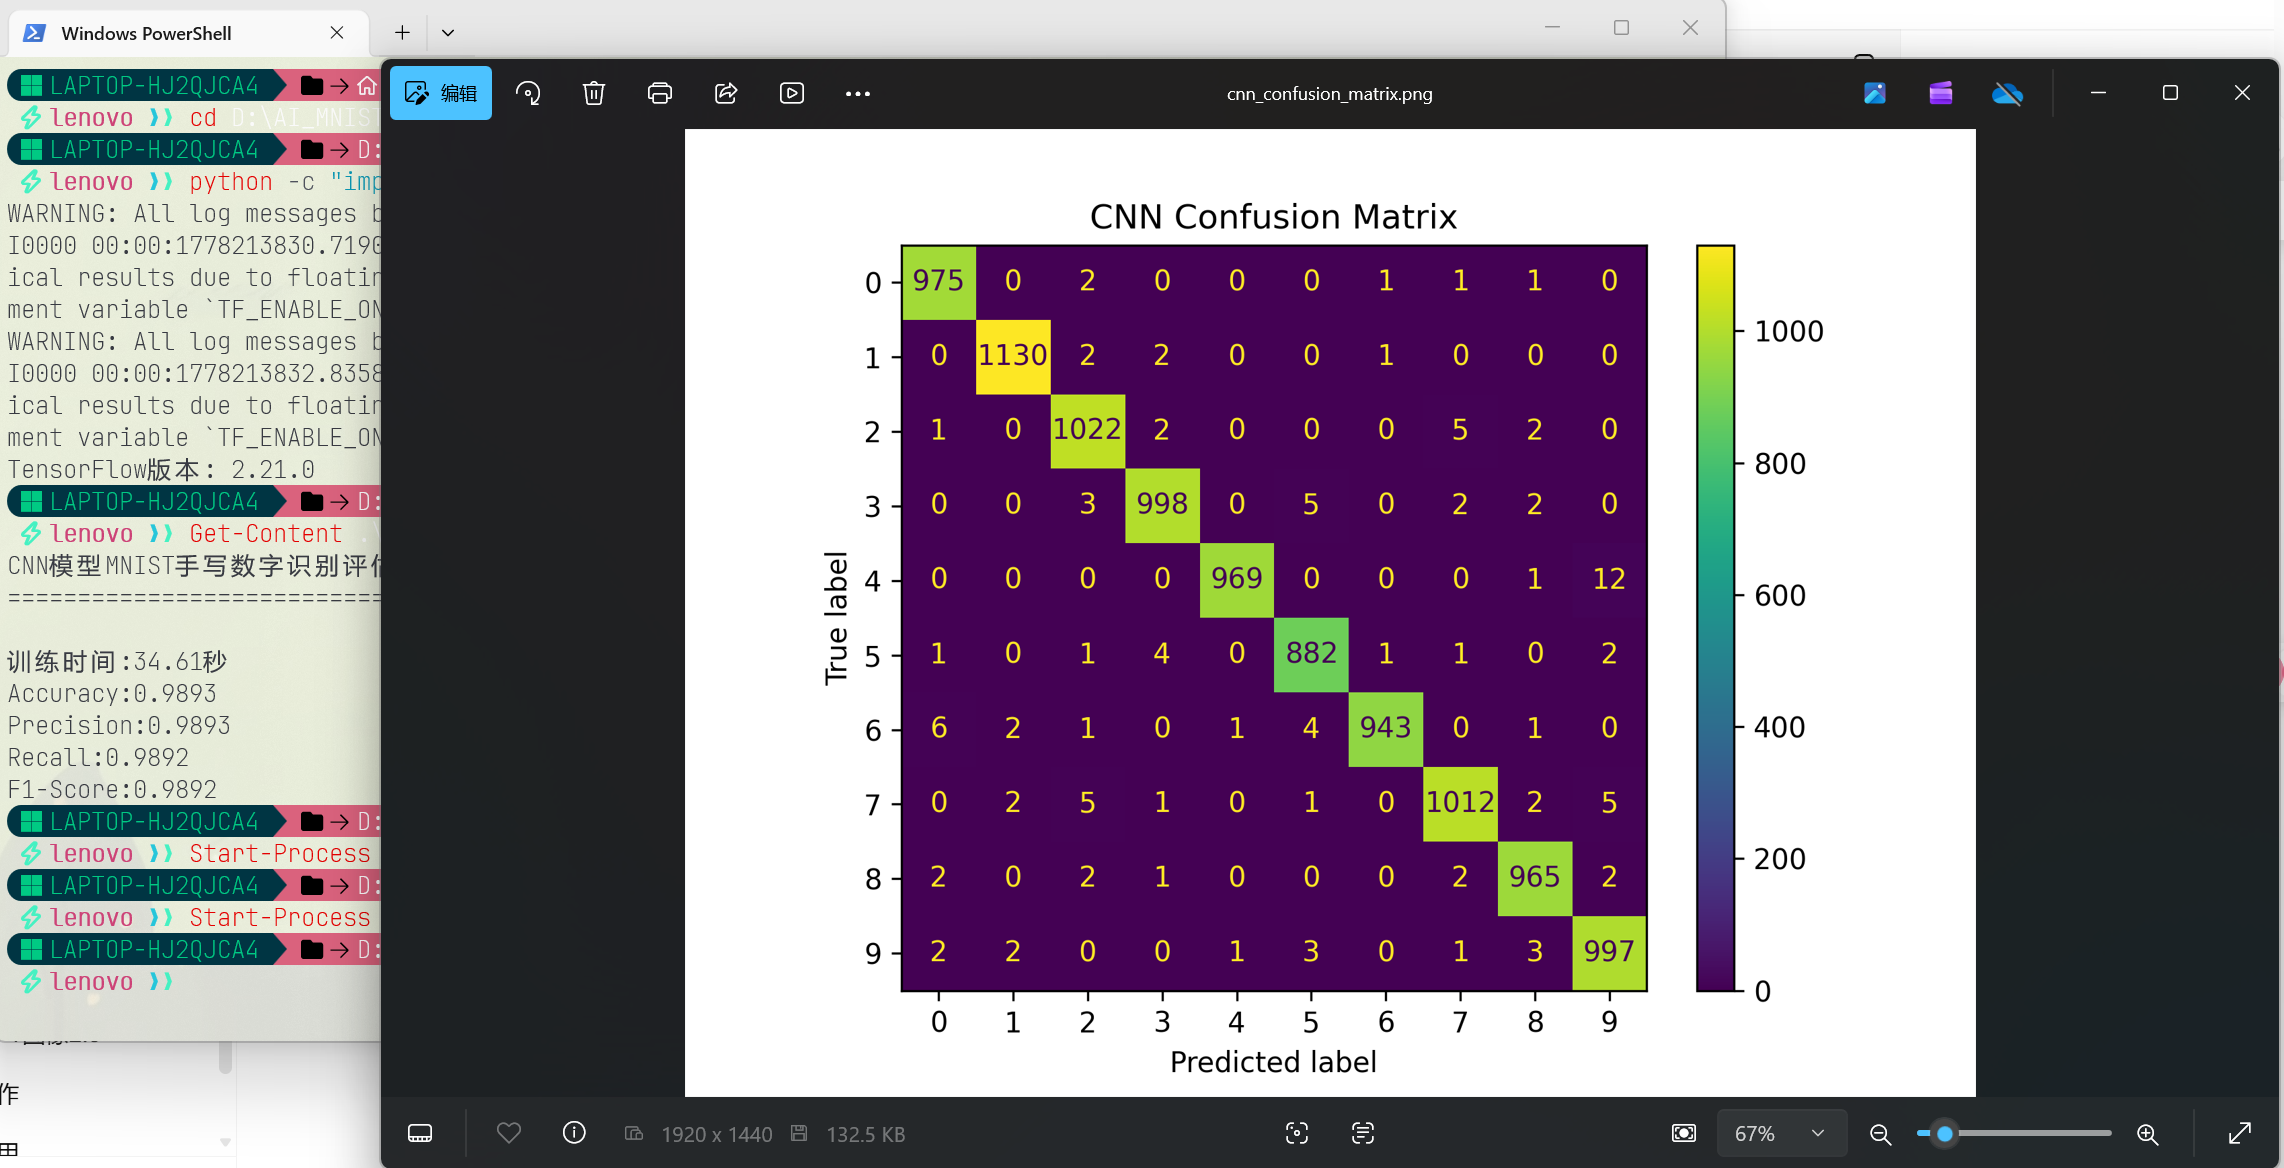Screen dimensions: 2284x1168
Task: Click the zoom out magnifier
Action: [1880, 1134]
